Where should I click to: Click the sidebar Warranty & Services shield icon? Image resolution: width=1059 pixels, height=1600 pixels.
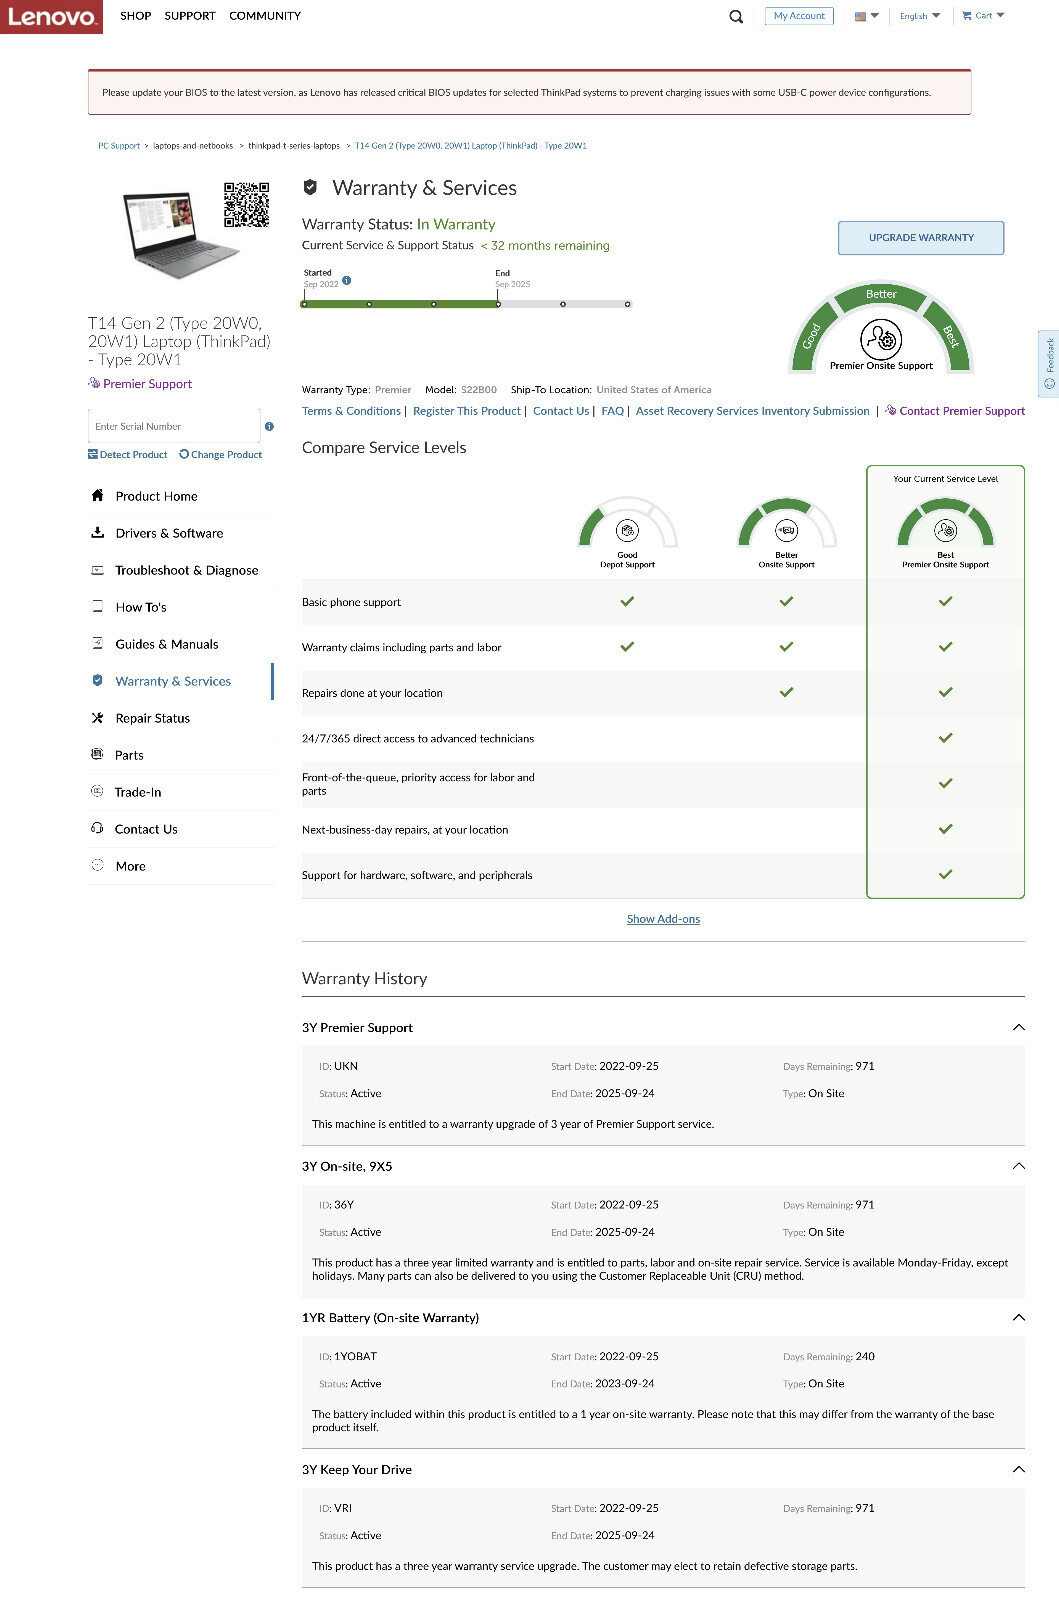click(97, 680)
